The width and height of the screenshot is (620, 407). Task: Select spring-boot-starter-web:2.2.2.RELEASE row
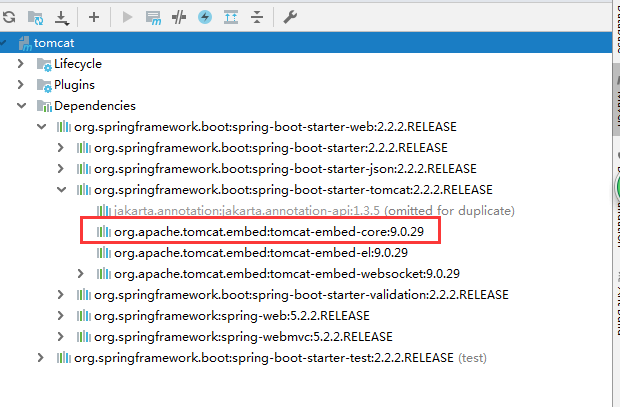265,127
